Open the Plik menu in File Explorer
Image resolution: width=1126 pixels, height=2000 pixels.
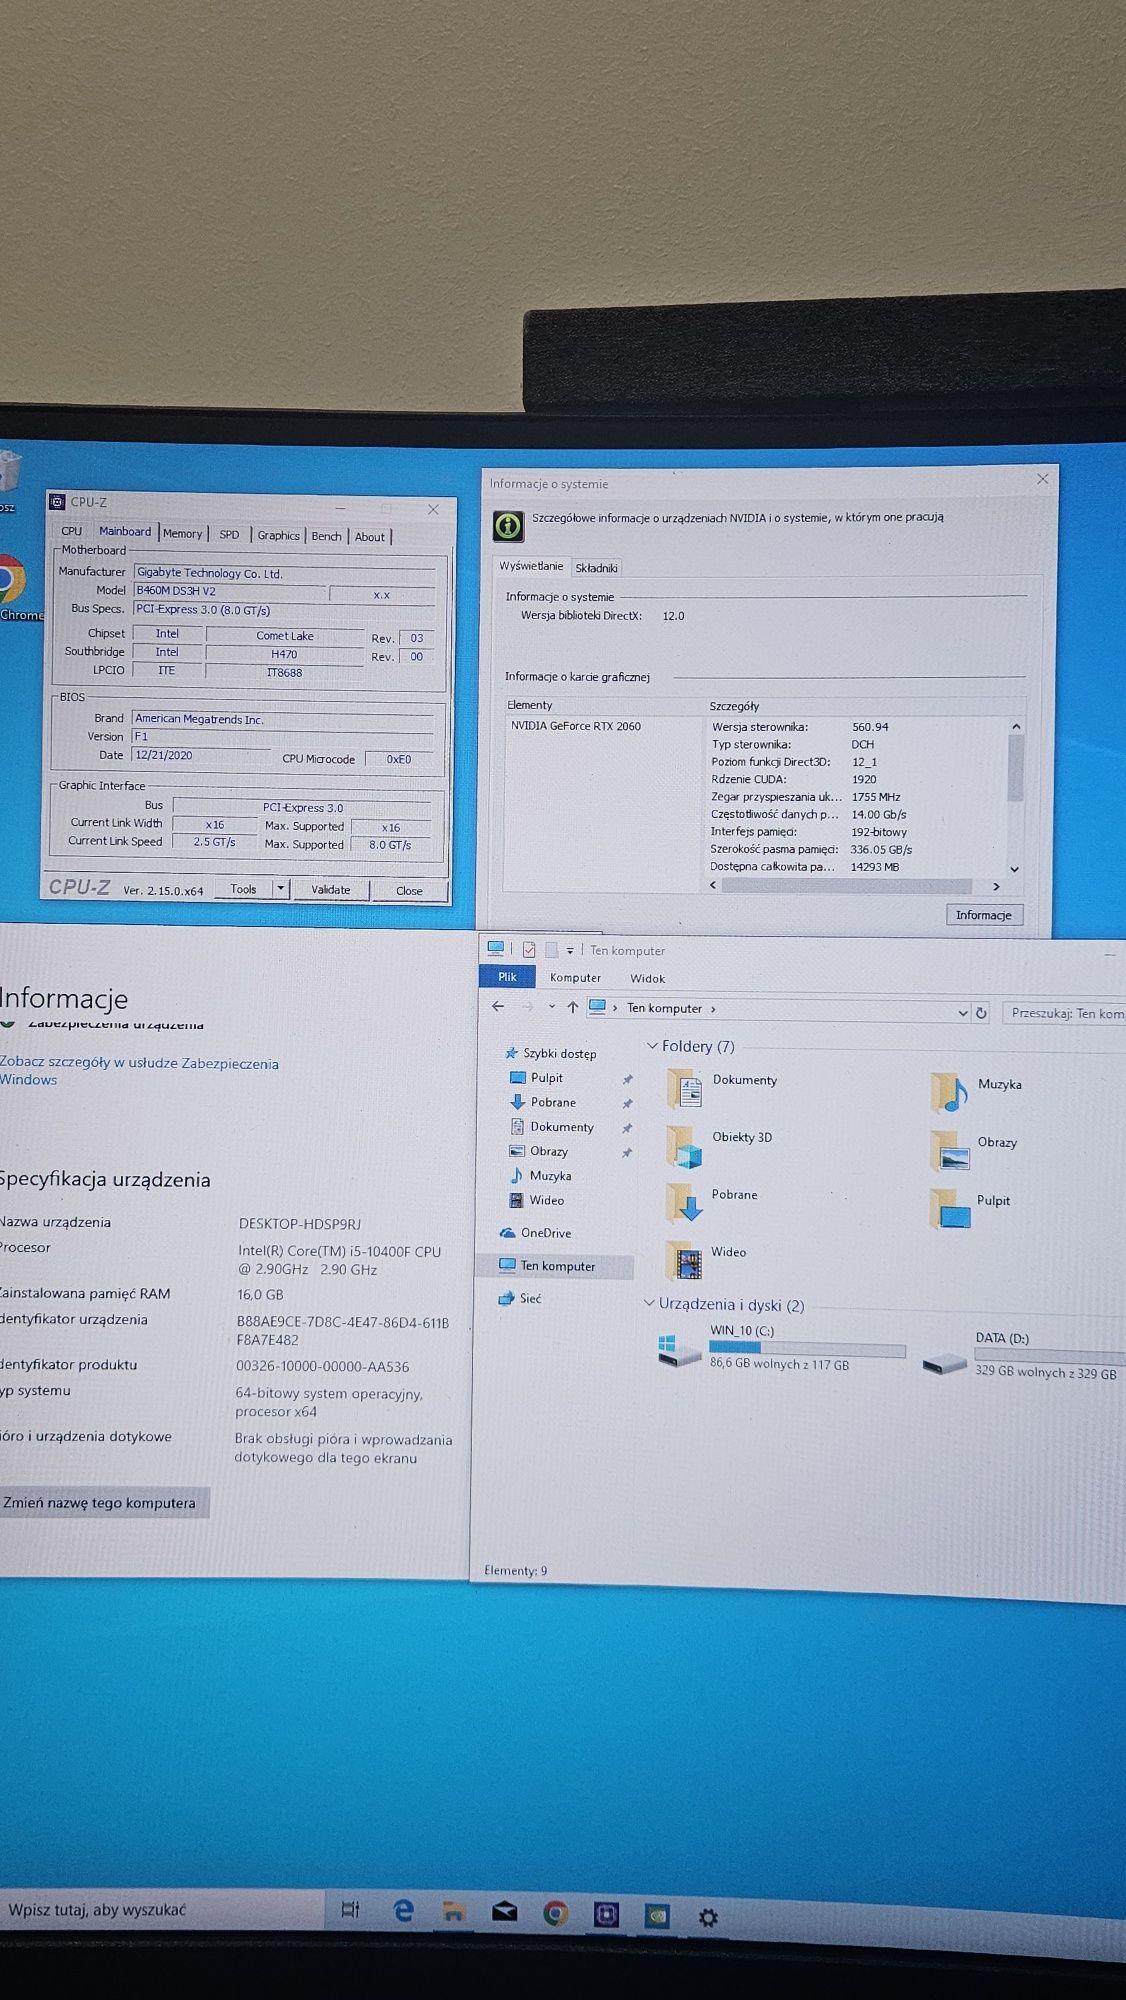click(x=508, y=977)
